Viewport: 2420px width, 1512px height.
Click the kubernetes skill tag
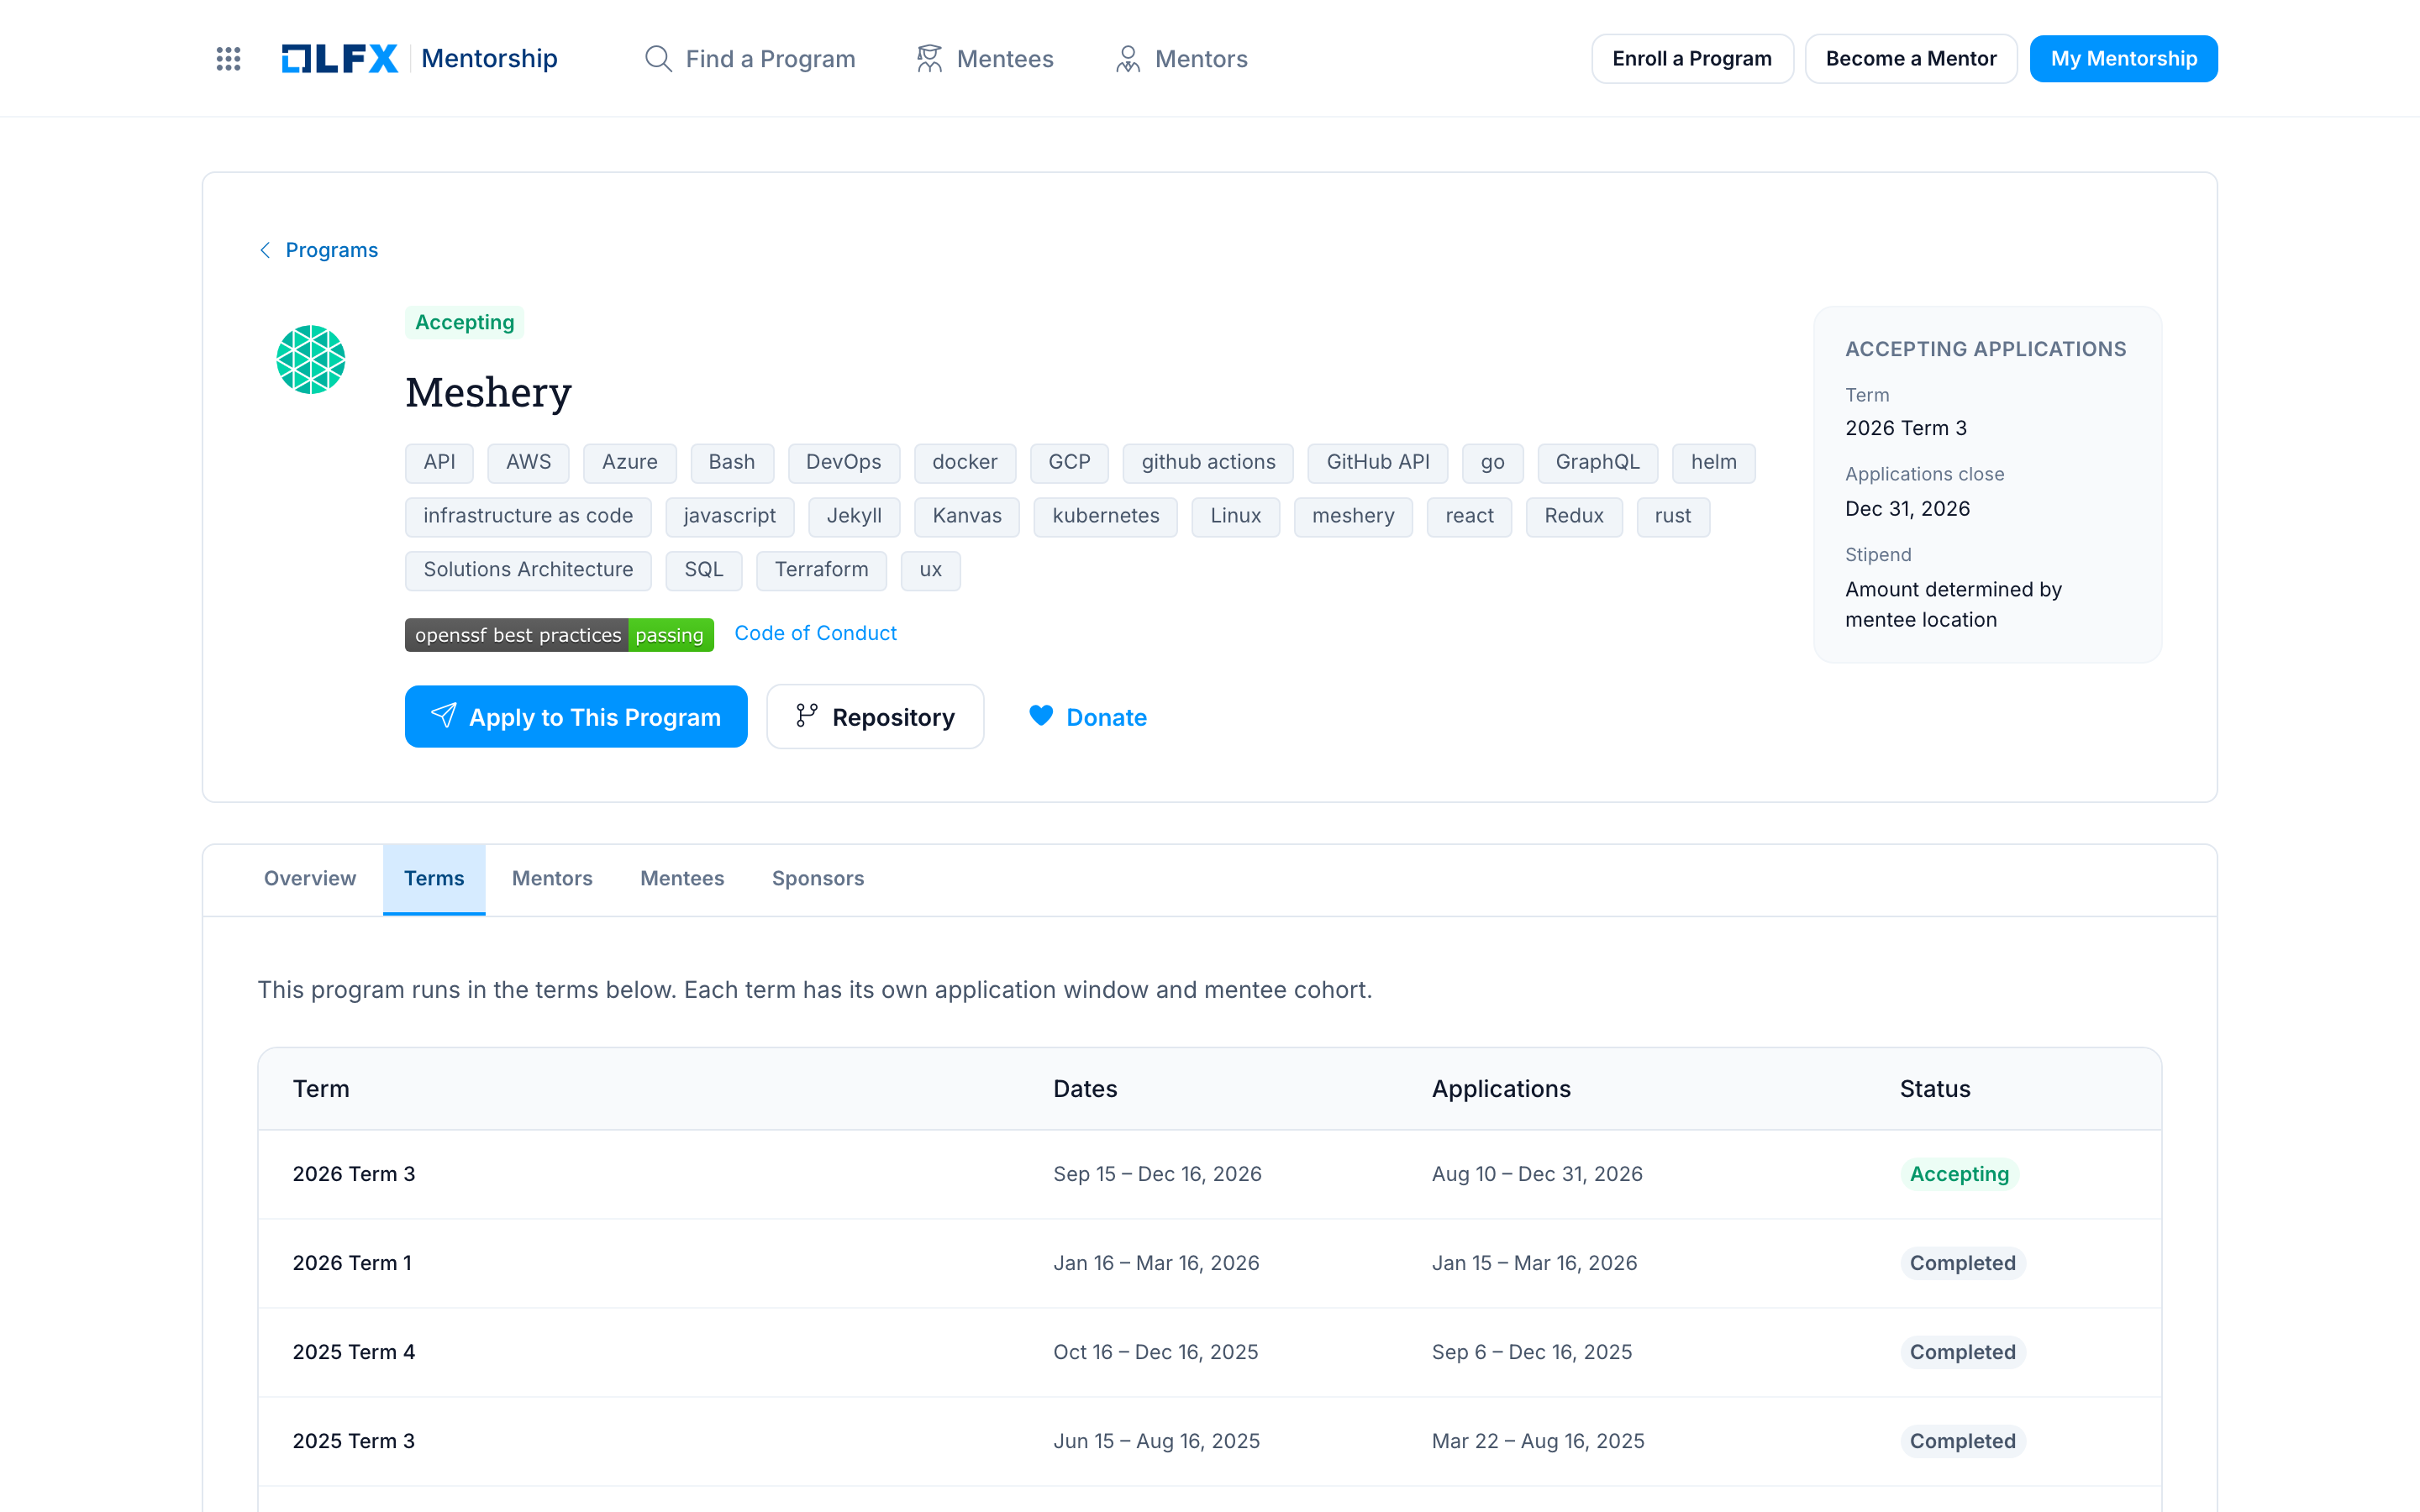(1106, 516)
